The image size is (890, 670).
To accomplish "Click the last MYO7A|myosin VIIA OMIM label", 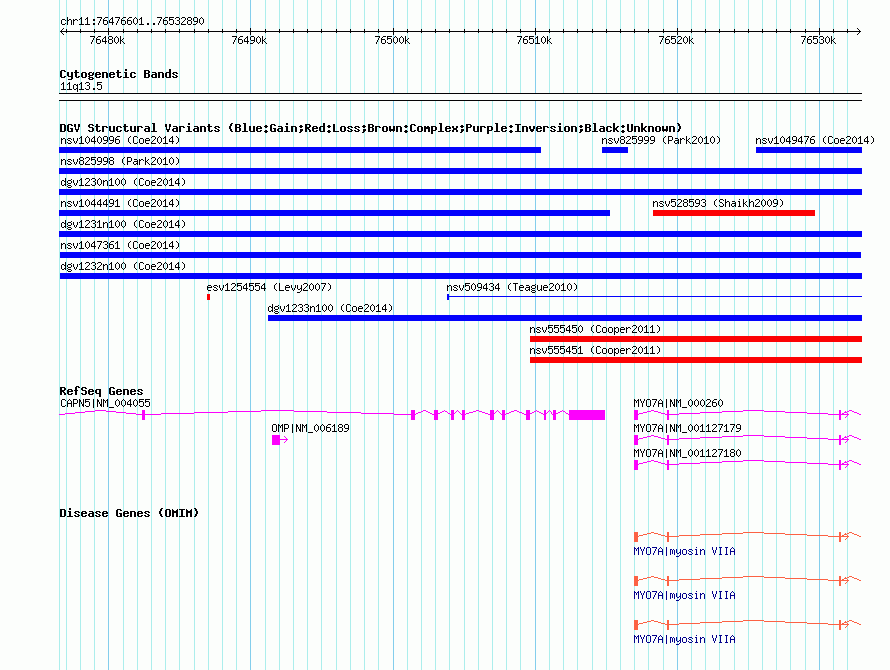I will coord(685,639).
